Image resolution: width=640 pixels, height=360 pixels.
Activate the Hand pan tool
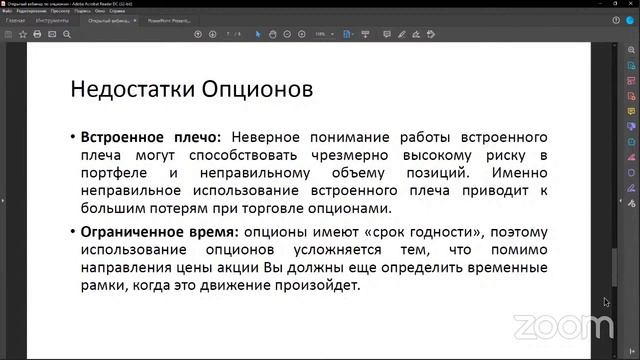click(273, 34)
